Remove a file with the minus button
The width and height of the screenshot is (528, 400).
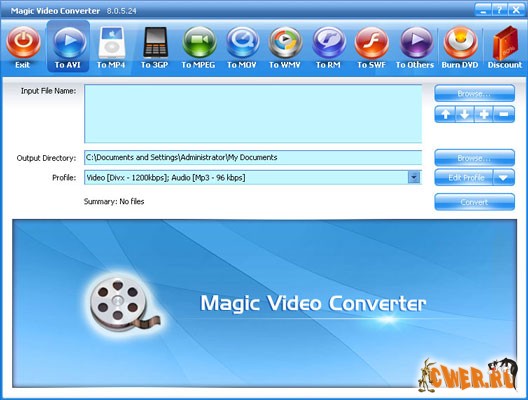pos(504,114)
